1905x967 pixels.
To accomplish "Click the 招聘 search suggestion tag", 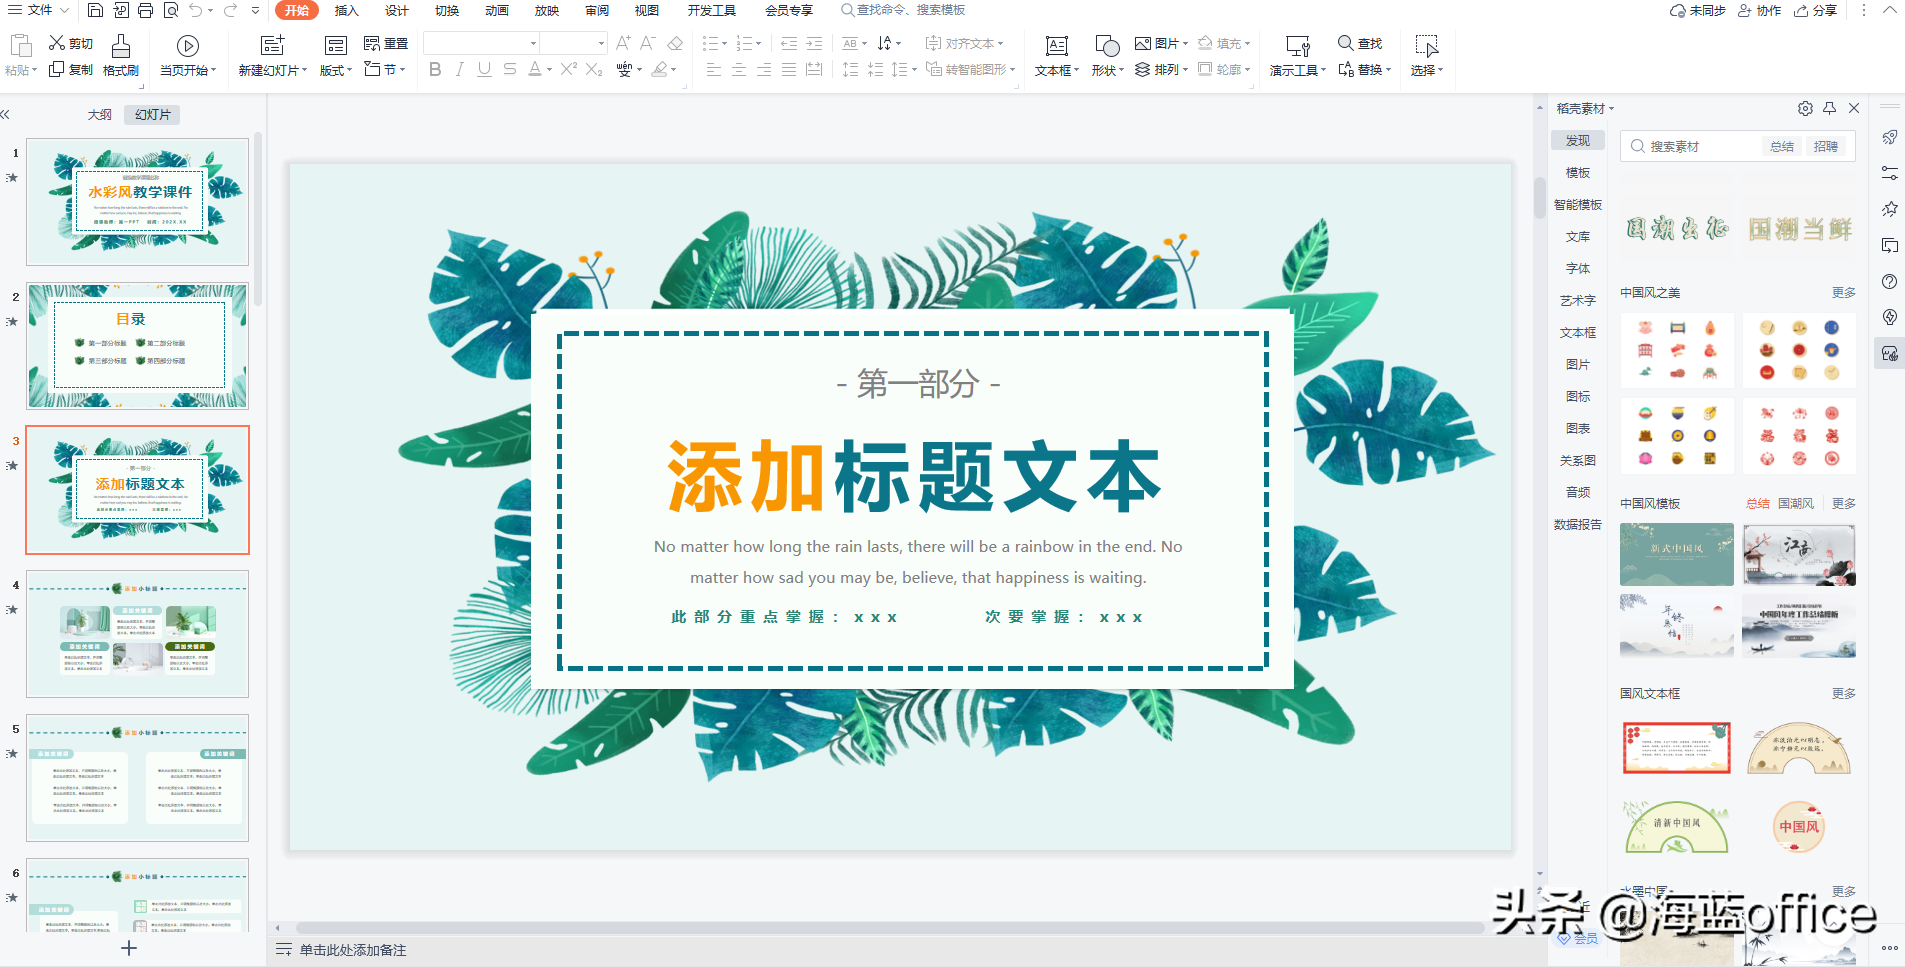I will tap(1826, 146).
